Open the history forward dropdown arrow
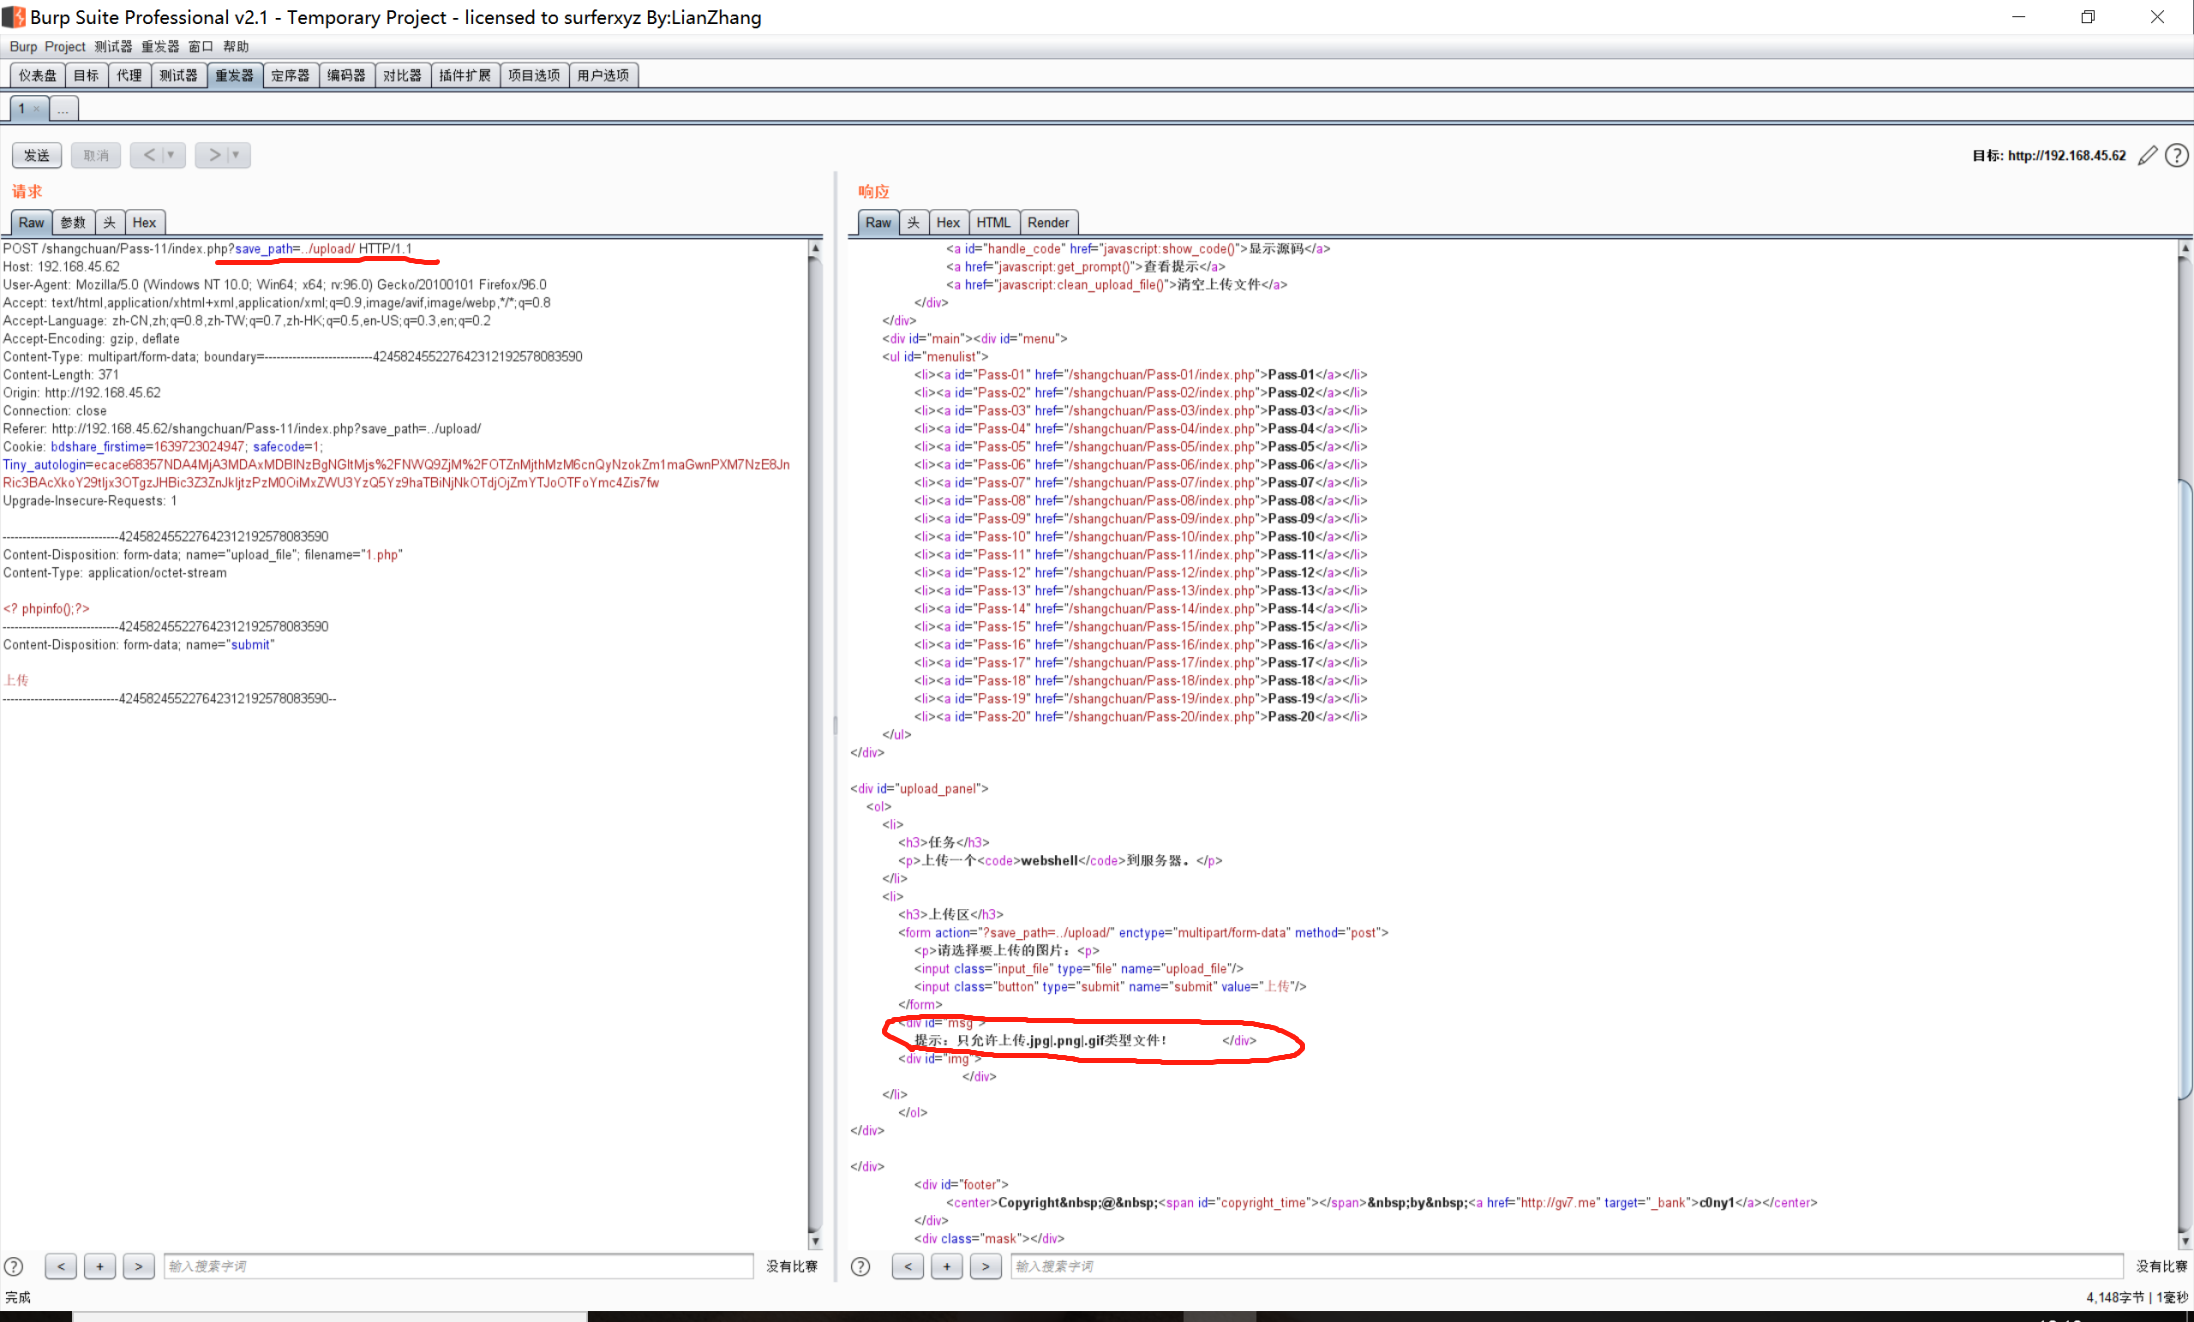Image resolution: width=2194 pixels, height=1322 pixels. pos(236,155)
